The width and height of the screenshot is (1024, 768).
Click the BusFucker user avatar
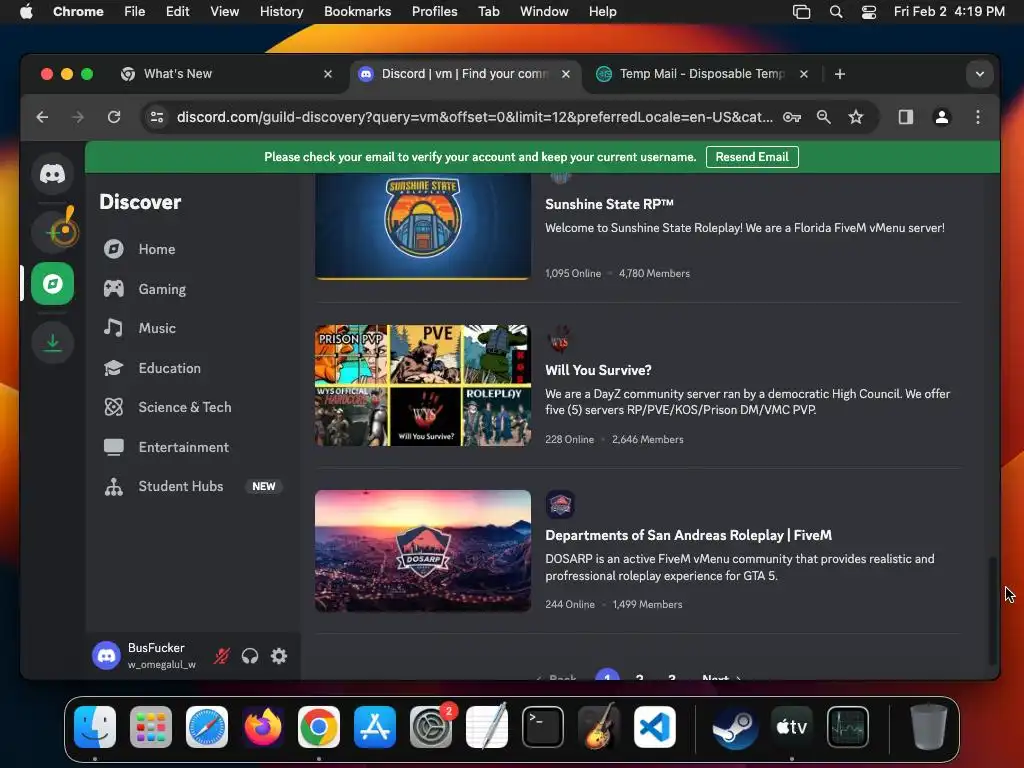pyautogui.click(x=106, y=656)
